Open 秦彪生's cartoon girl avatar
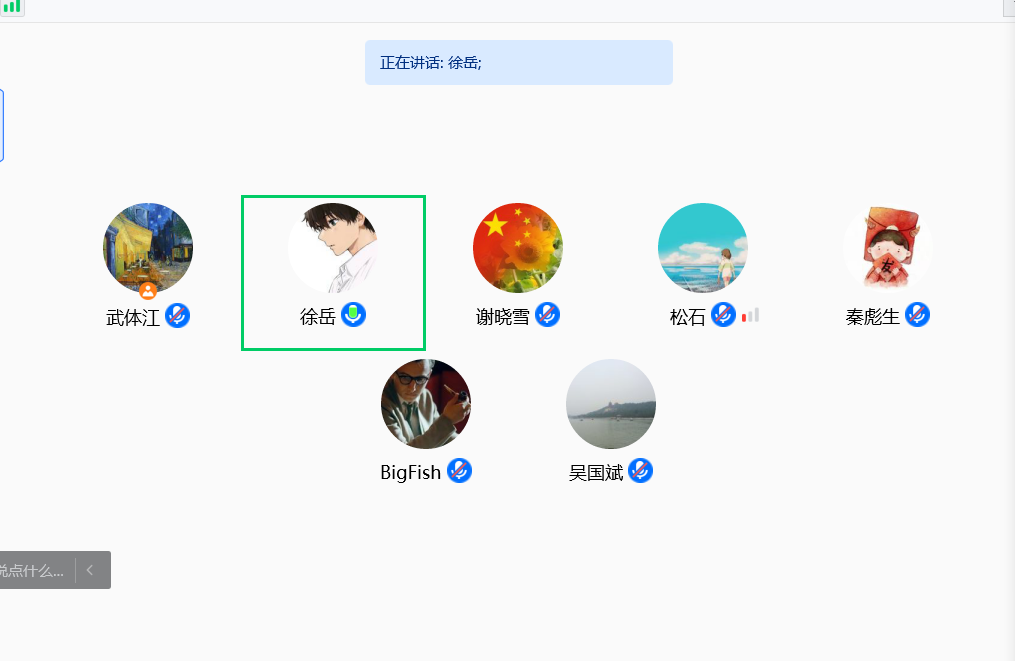Viewport: 1015px width, 661px height. [888, 248]
